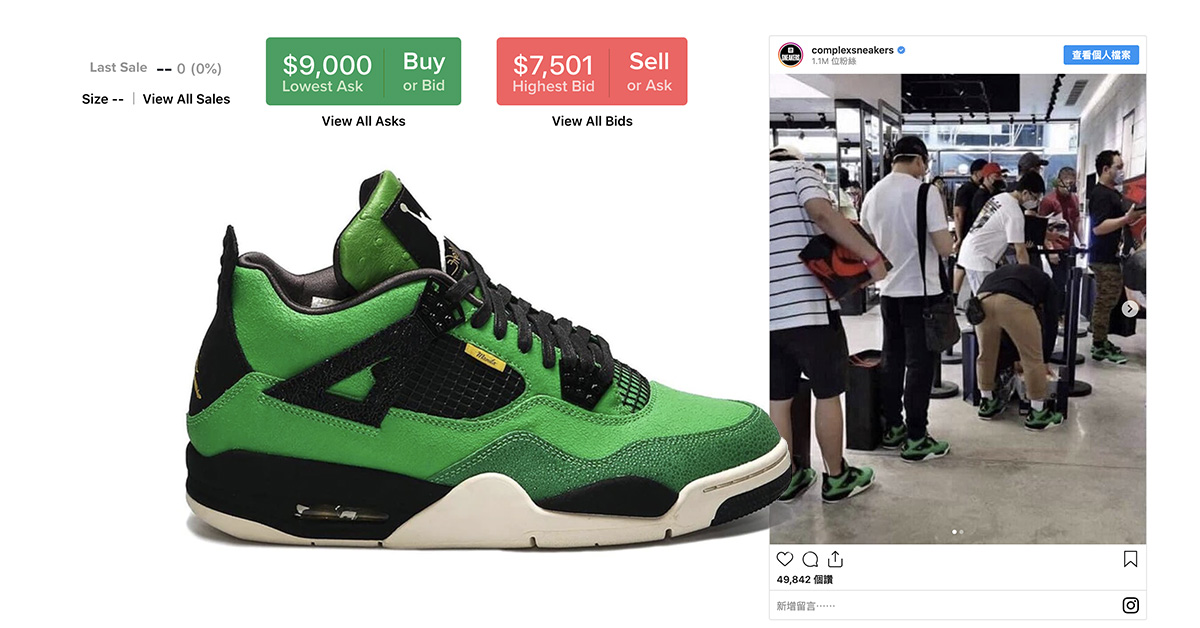Click the blue verified badge
Viewport: 1200px width, 628px height.
point(902,50)
